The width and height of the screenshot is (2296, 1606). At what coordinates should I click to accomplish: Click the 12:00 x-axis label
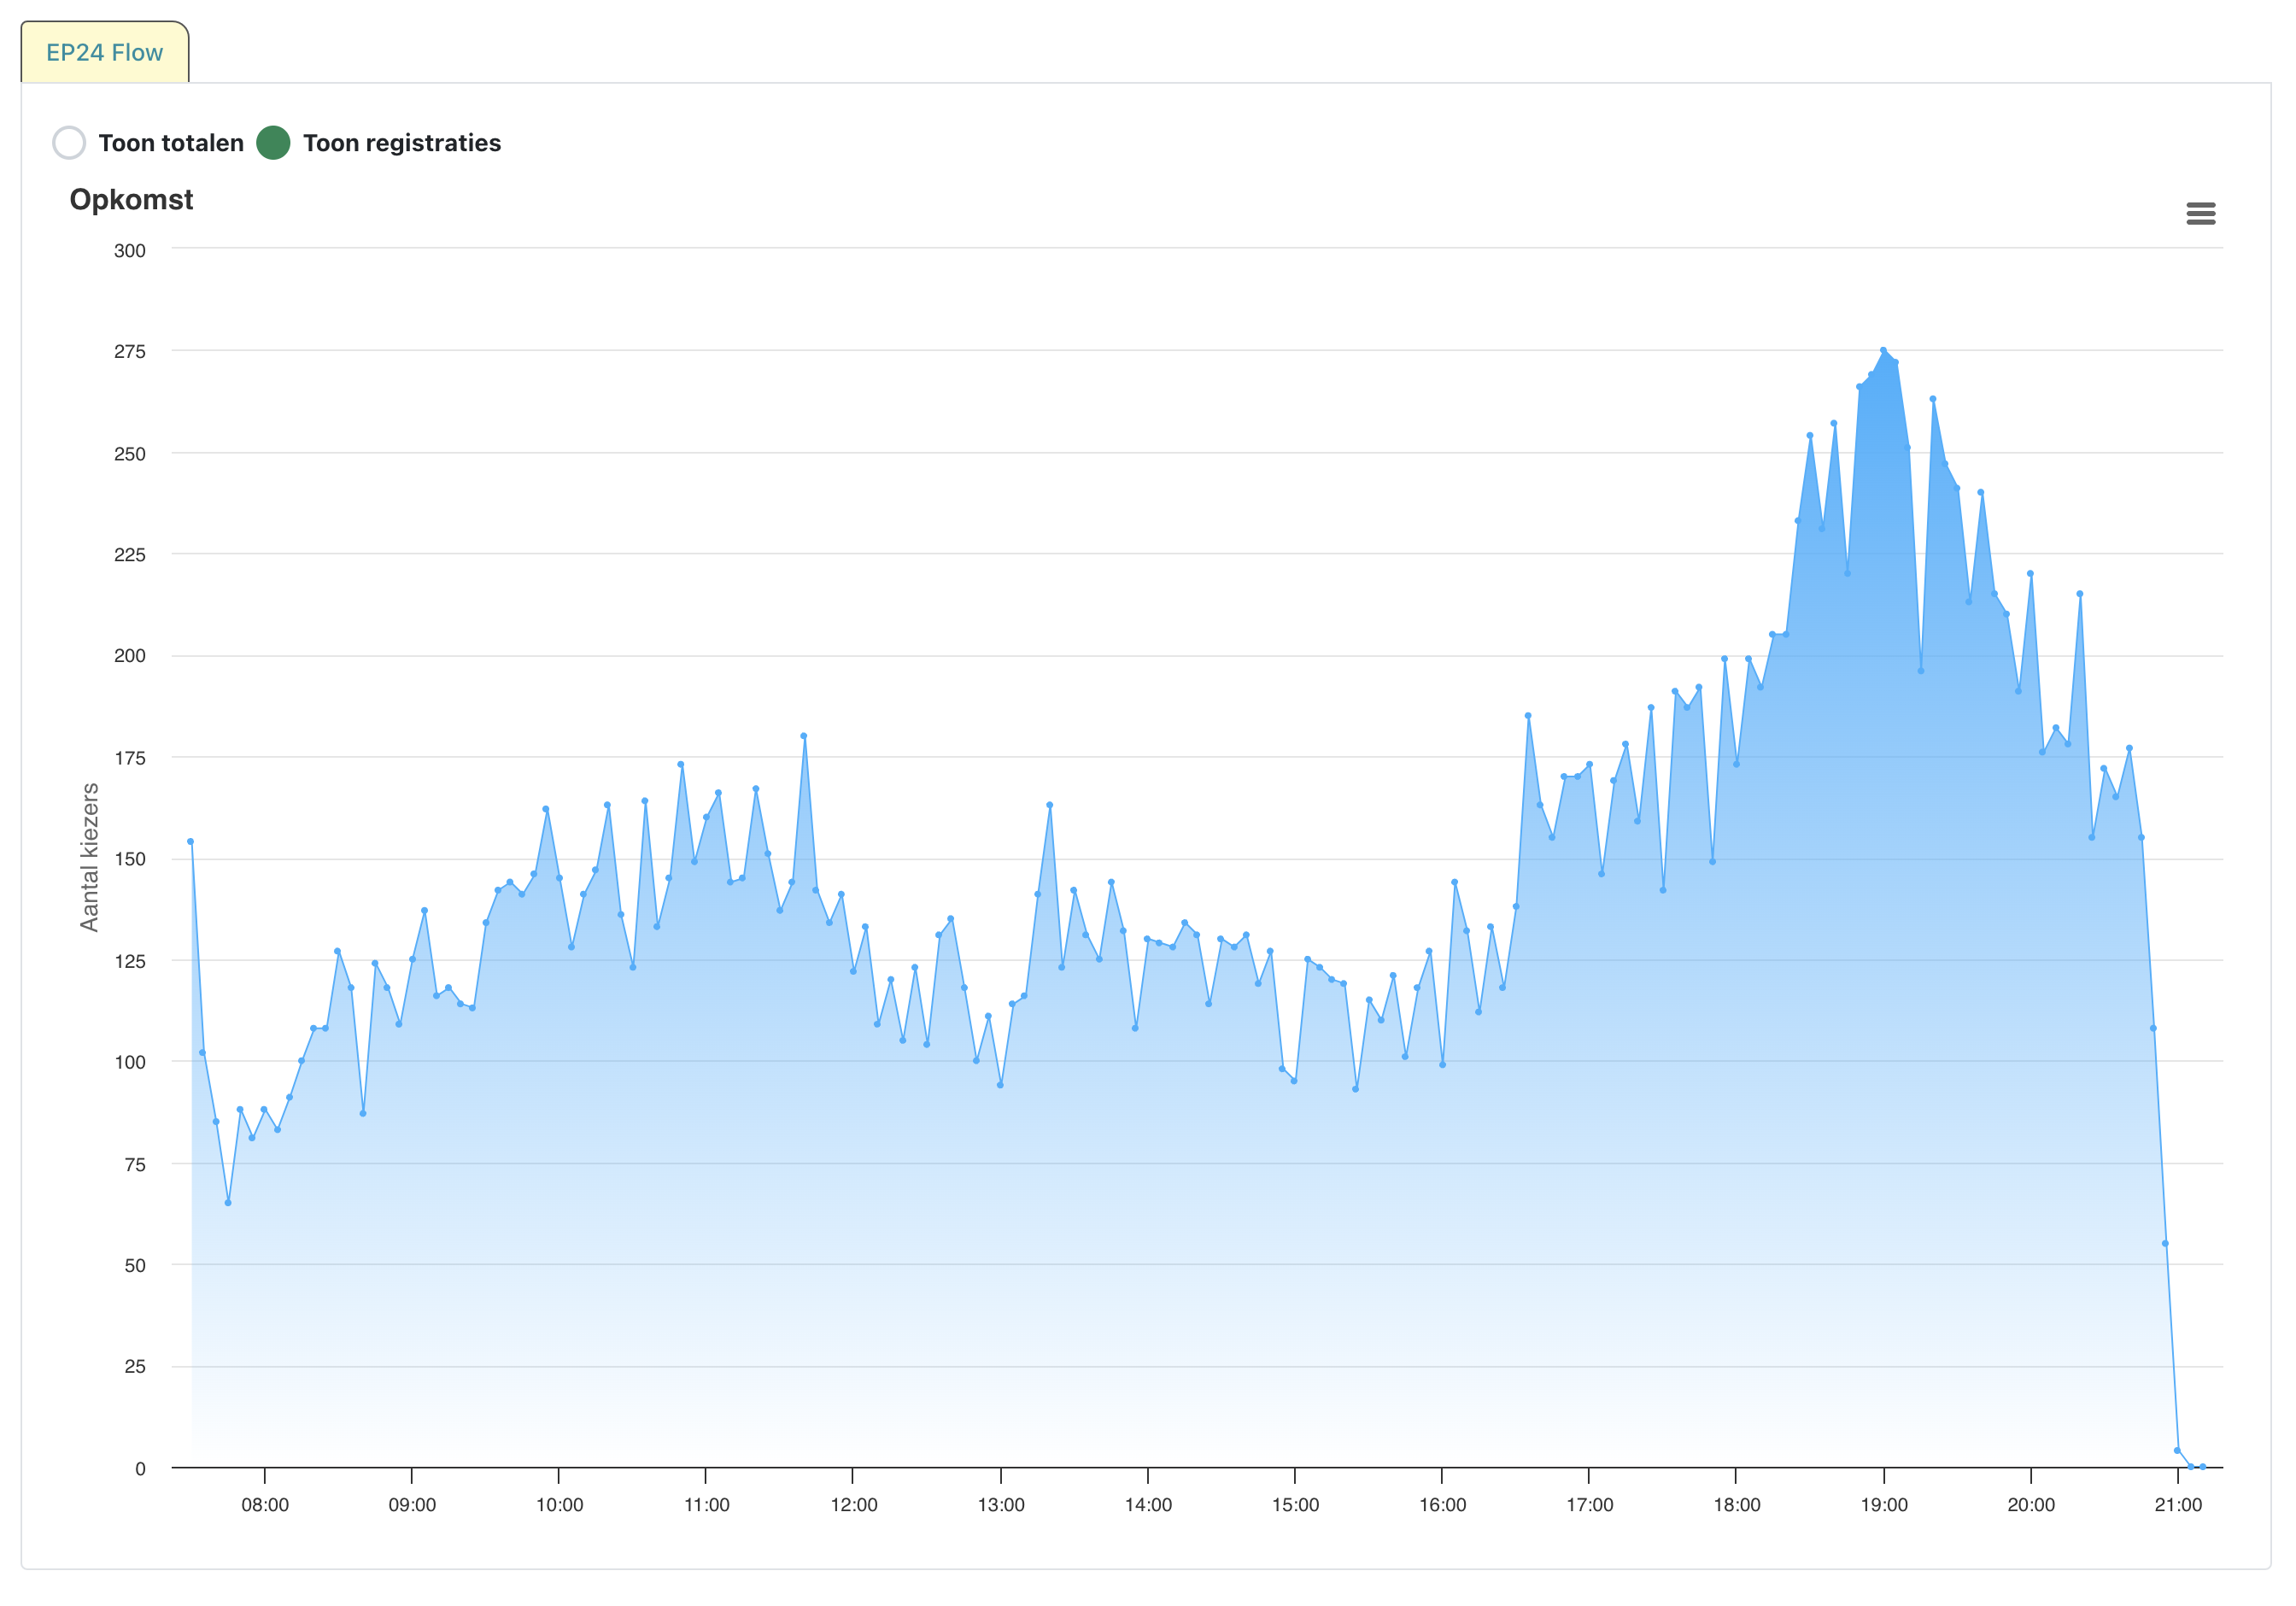(853, 1505)
